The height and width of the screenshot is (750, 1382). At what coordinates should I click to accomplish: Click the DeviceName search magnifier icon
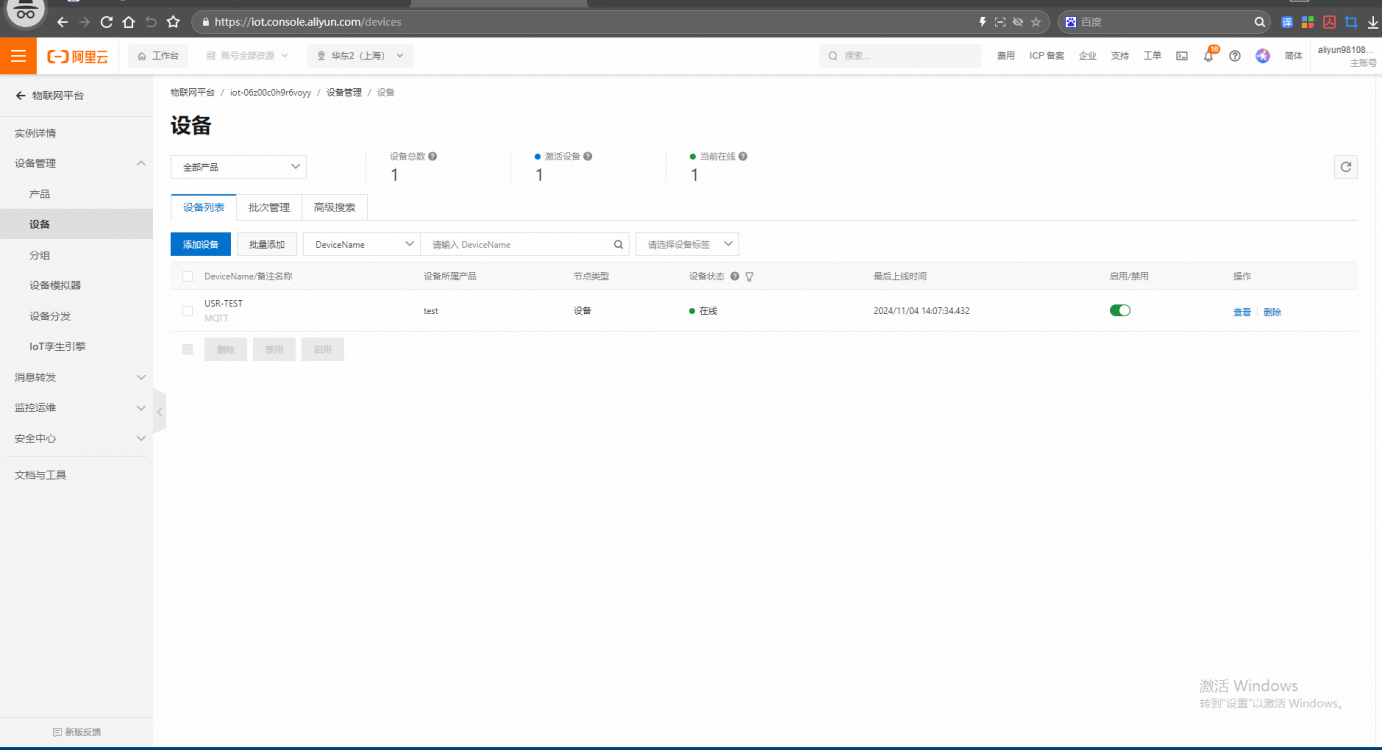click(x=619, y=244)
